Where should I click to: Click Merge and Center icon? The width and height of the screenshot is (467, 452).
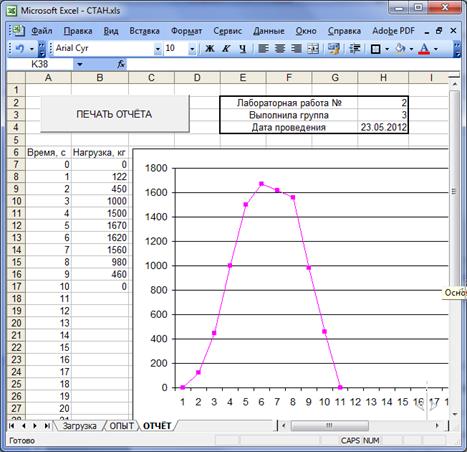[x=313, y=49]
